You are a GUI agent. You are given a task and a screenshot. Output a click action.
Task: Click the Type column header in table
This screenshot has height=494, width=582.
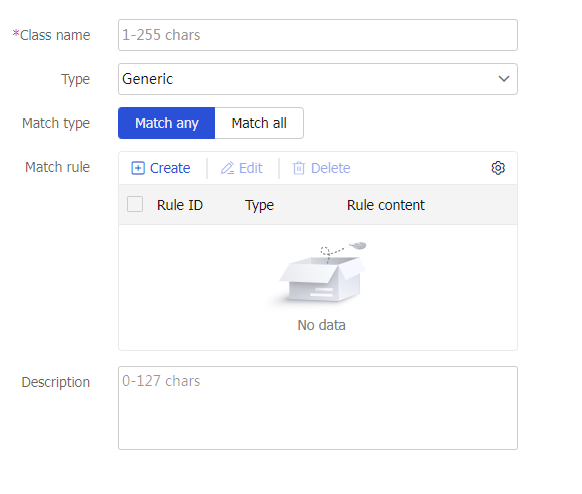(259, 205)
